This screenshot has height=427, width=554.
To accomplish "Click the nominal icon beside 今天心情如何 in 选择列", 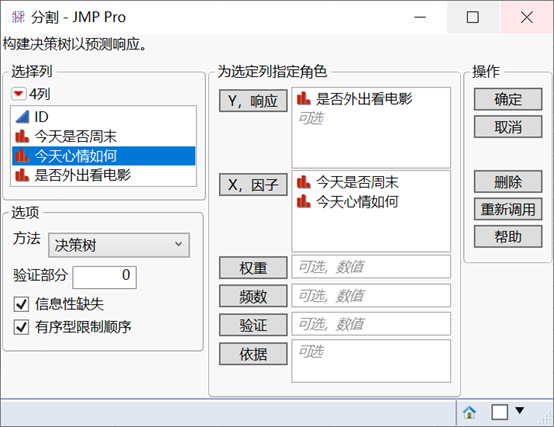I will coord(22,156).
